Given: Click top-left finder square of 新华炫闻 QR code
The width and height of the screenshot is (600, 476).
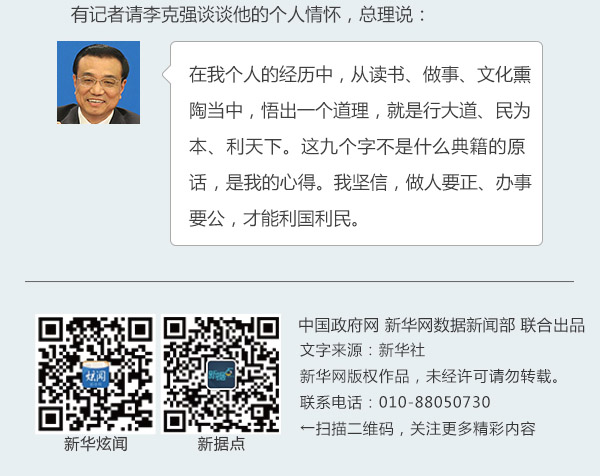Looking at the screenshot, I should 51,329.
